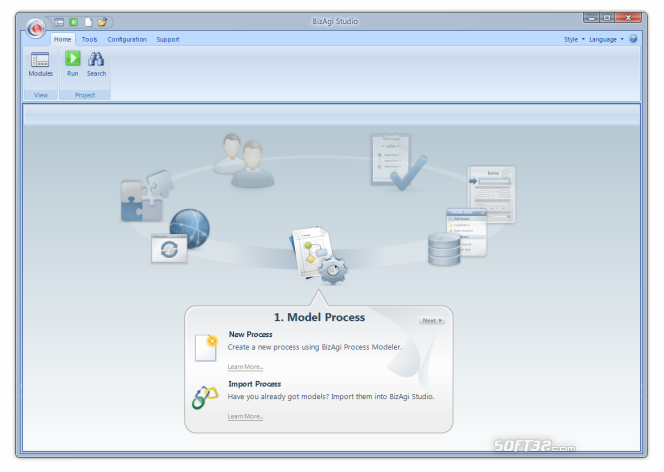
Task: Switch to the Home ribbon tab
Action: click(x=62, y=39)
